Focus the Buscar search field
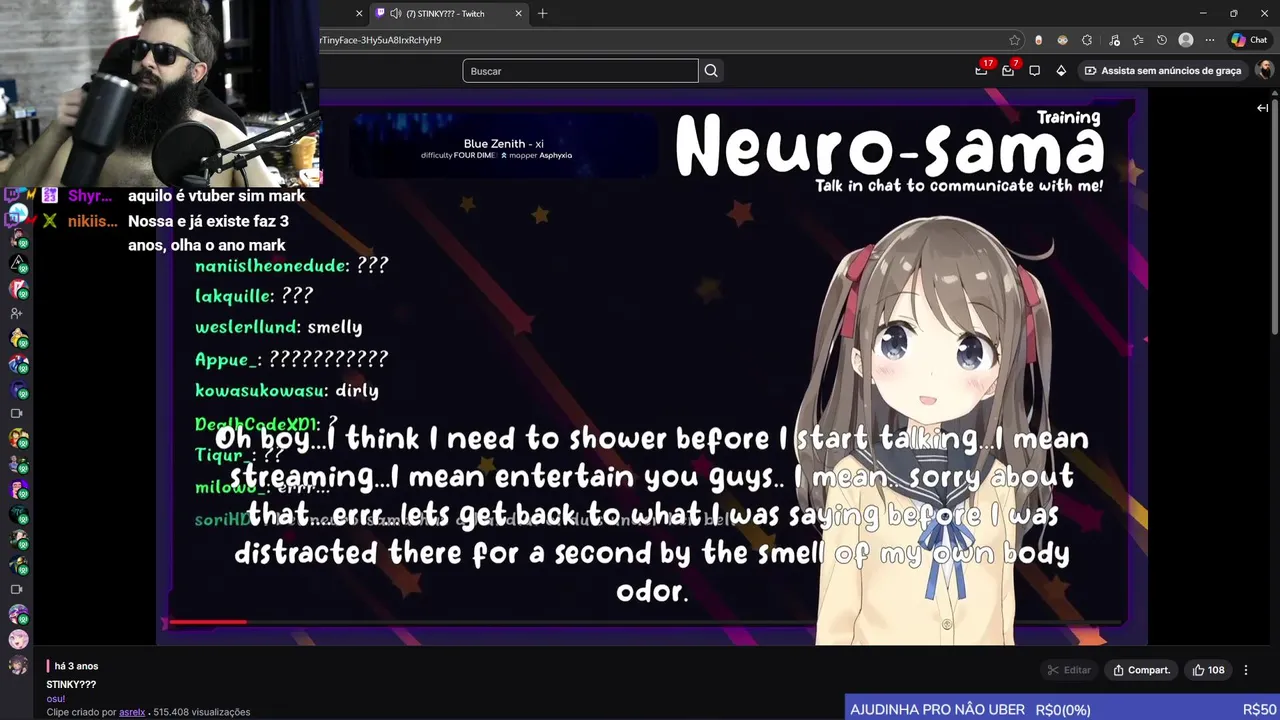The width and height of the screenshot is (1280, 720). [x=580, y=71]
